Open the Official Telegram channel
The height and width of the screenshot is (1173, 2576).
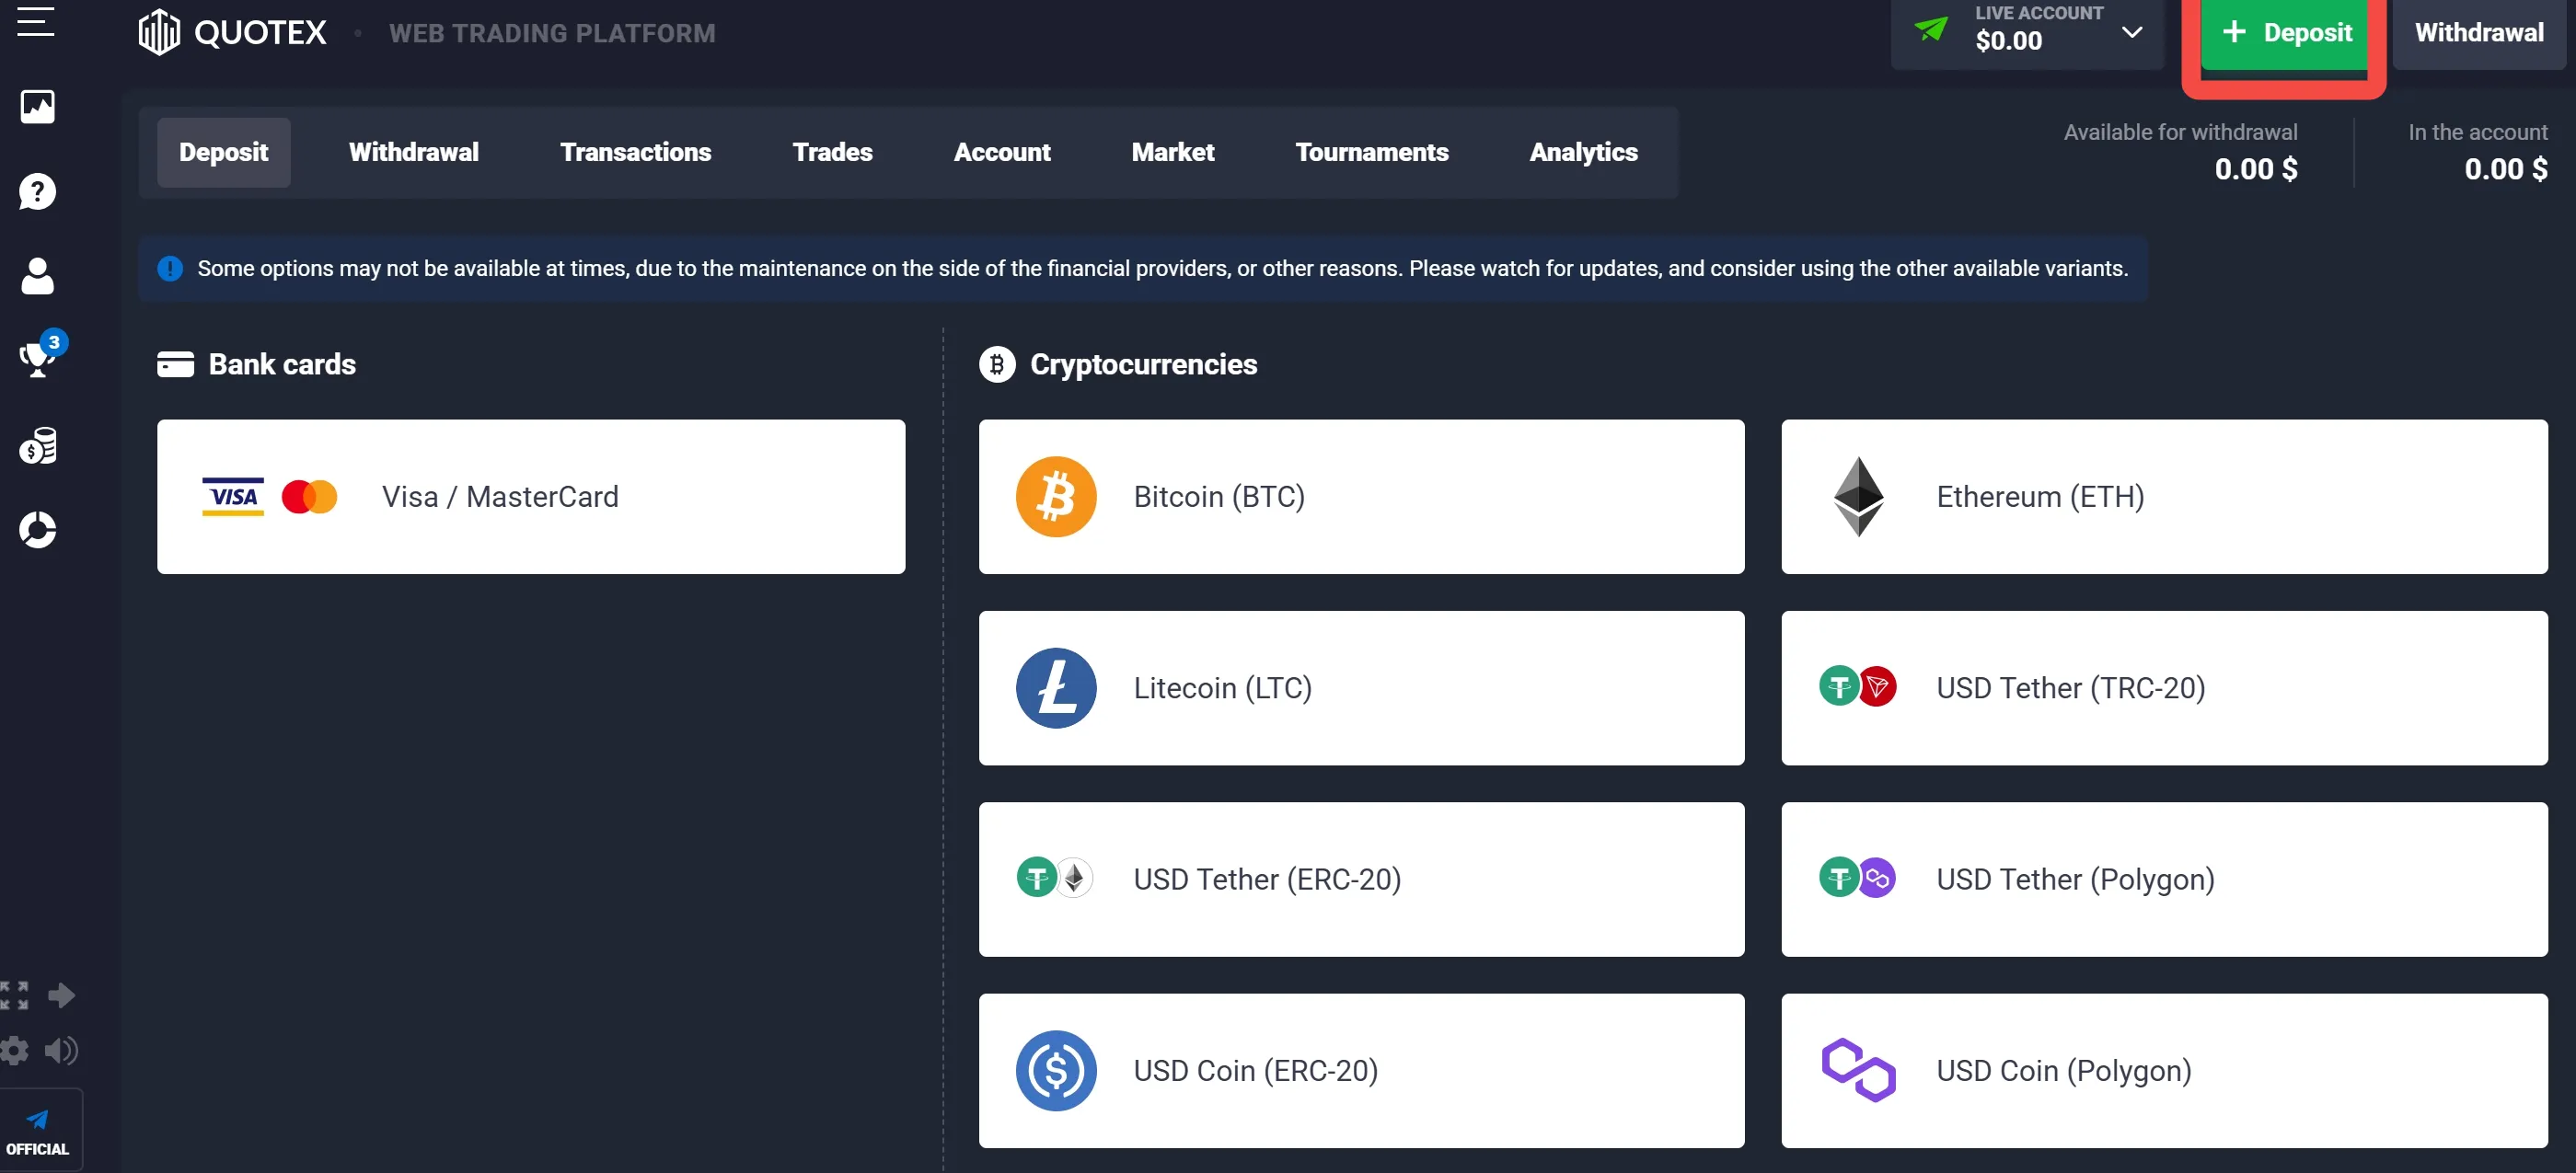(x=38, y=1131)
